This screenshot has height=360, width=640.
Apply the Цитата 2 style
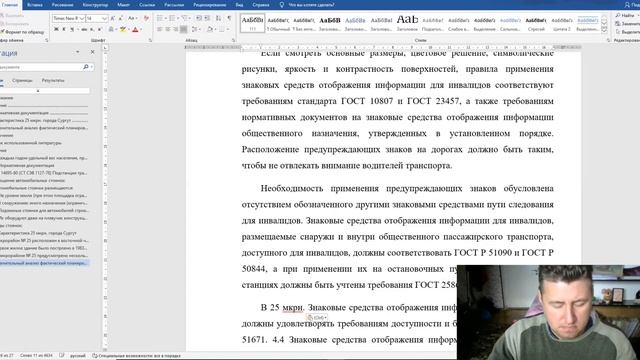click(562, 23)
